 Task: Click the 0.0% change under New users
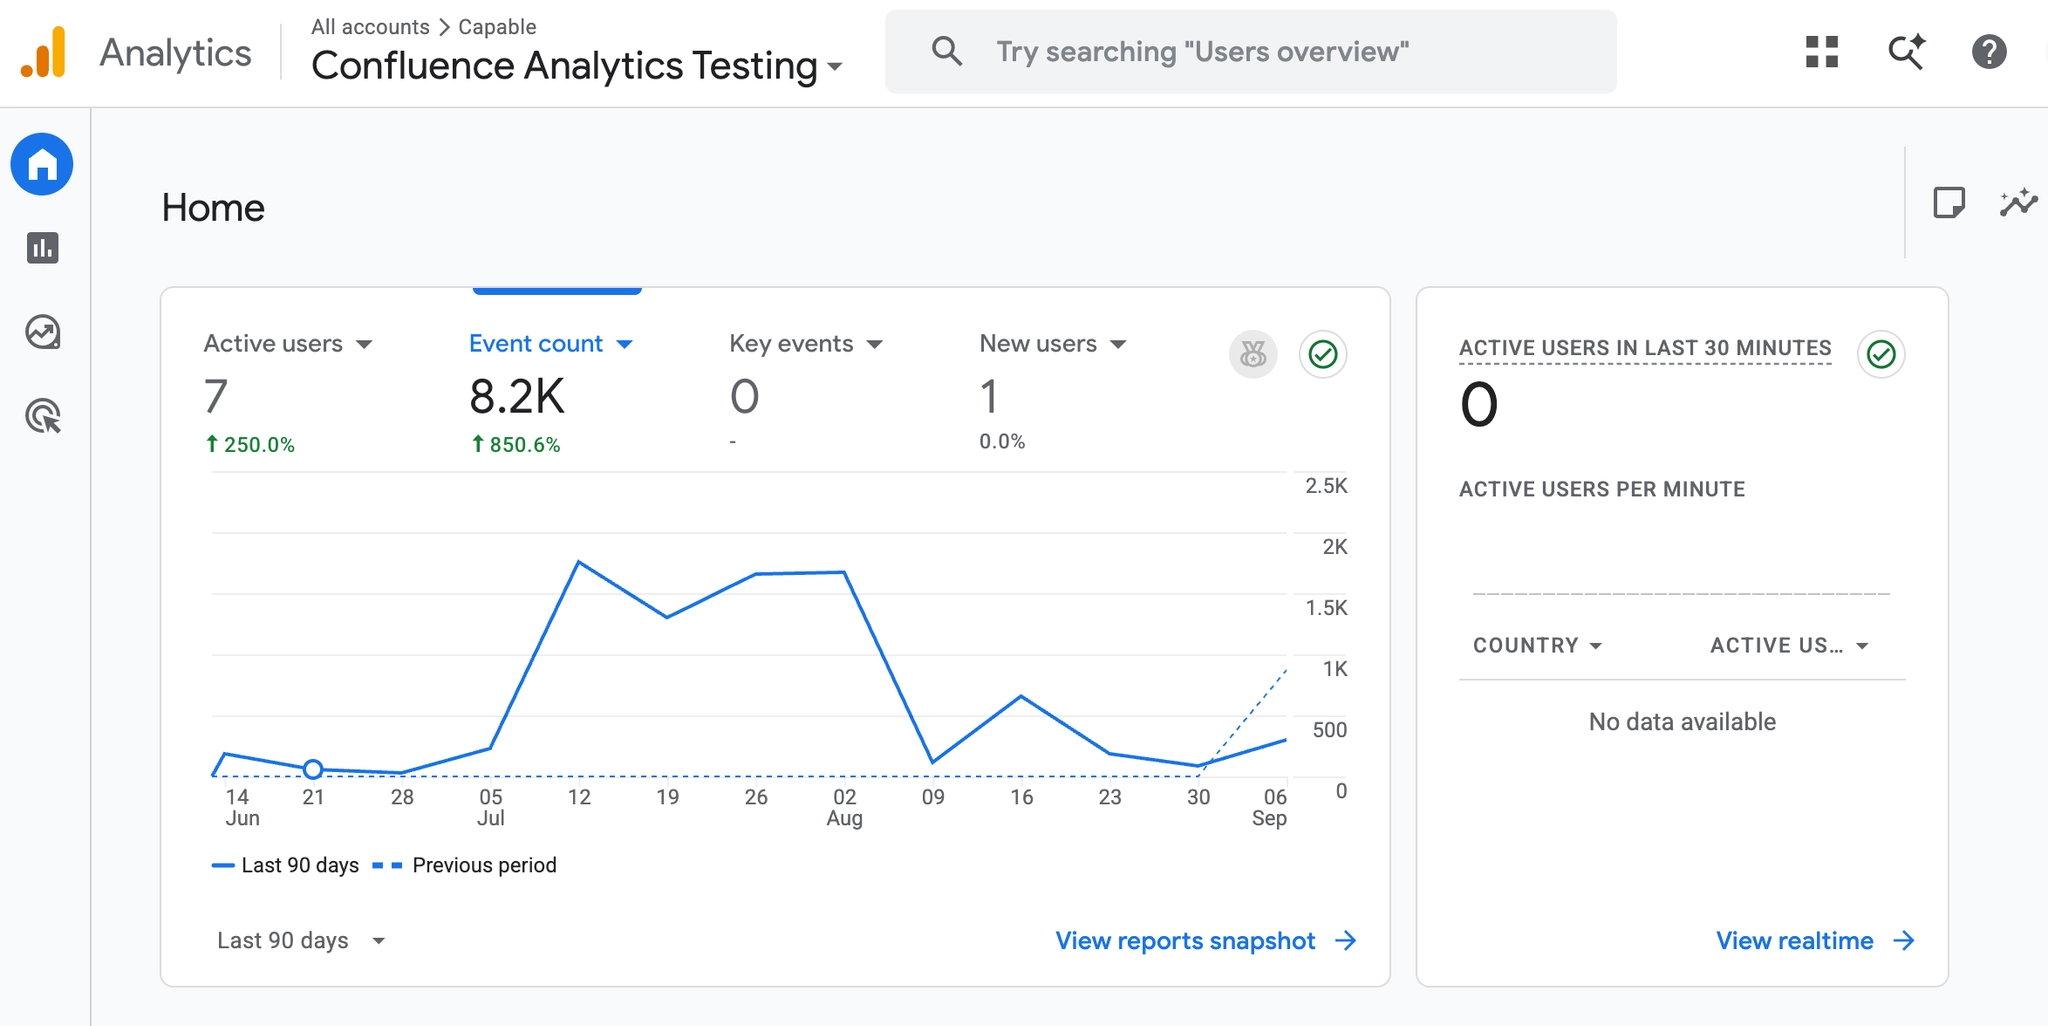pyautogui.click(x=1002, y=442)
